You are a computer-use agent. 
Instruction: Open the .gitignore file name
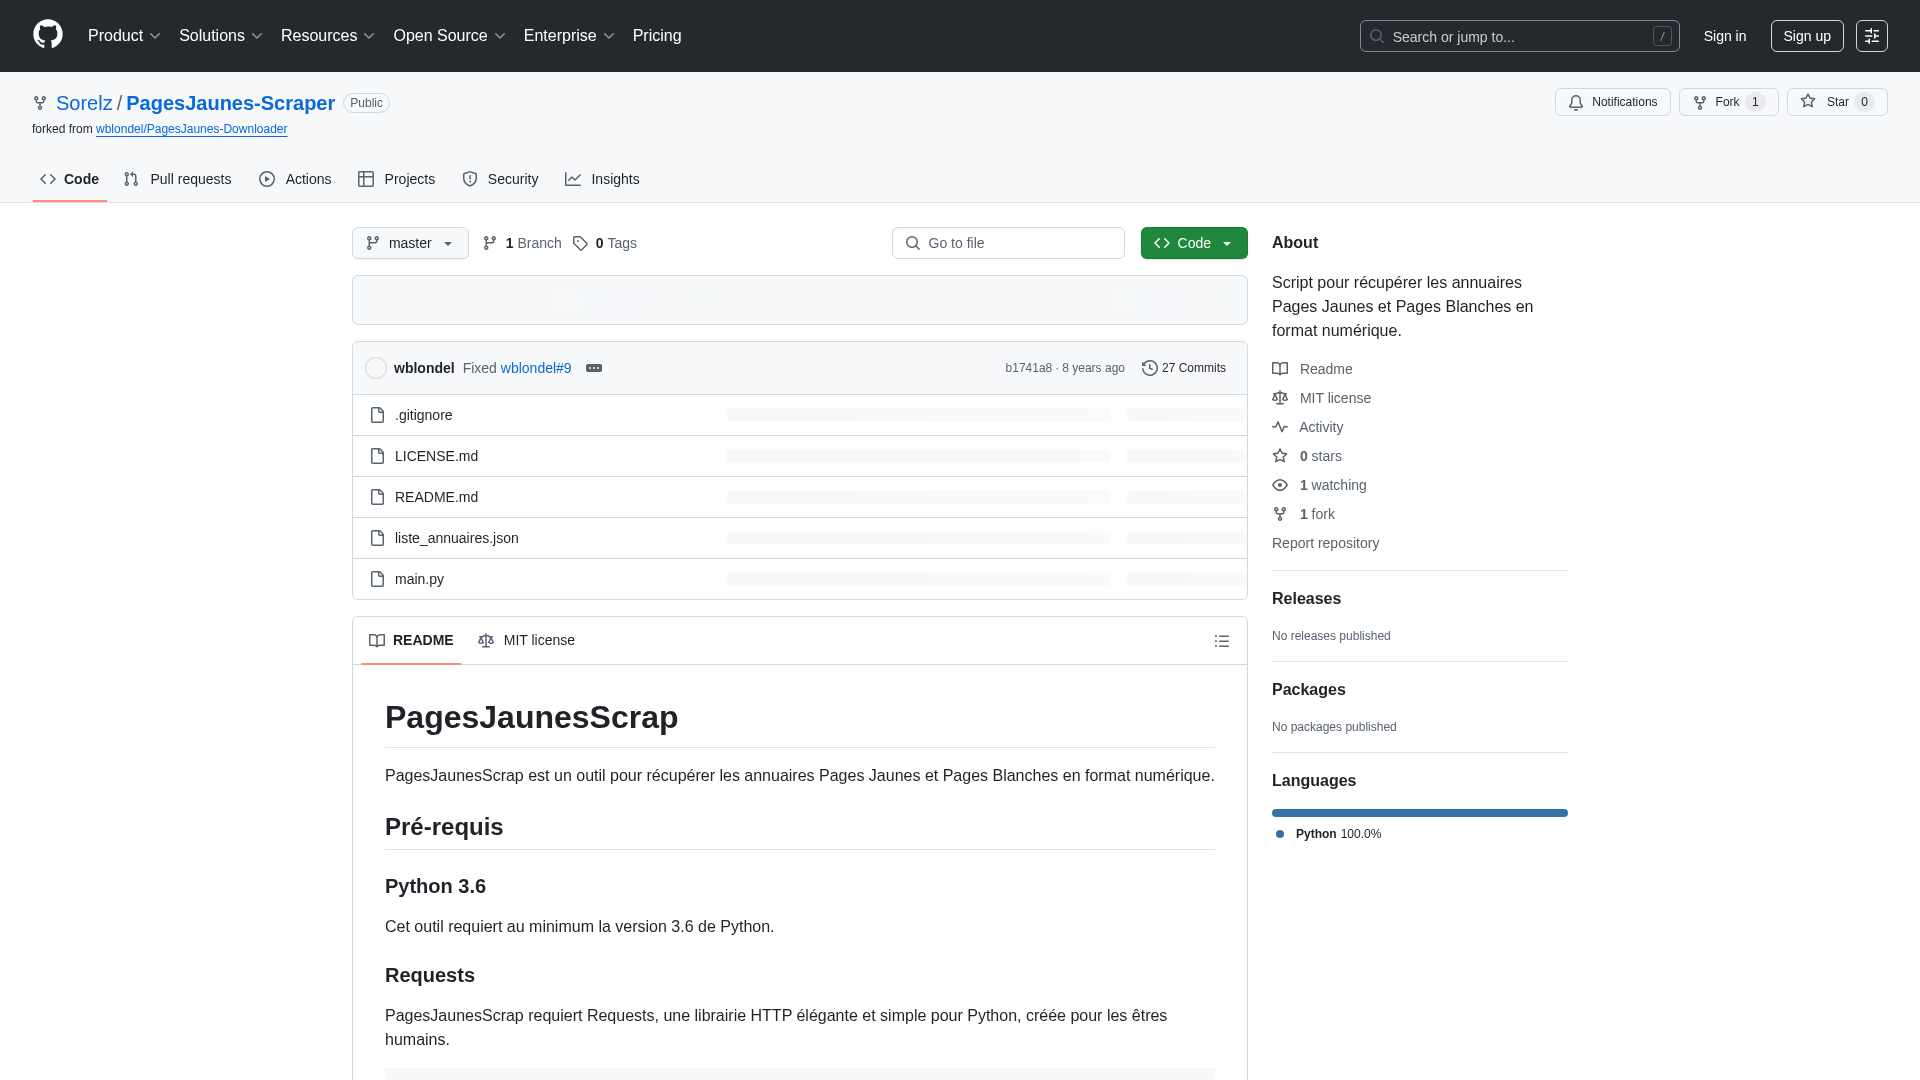pyautogui.click(x=423, y=415)
